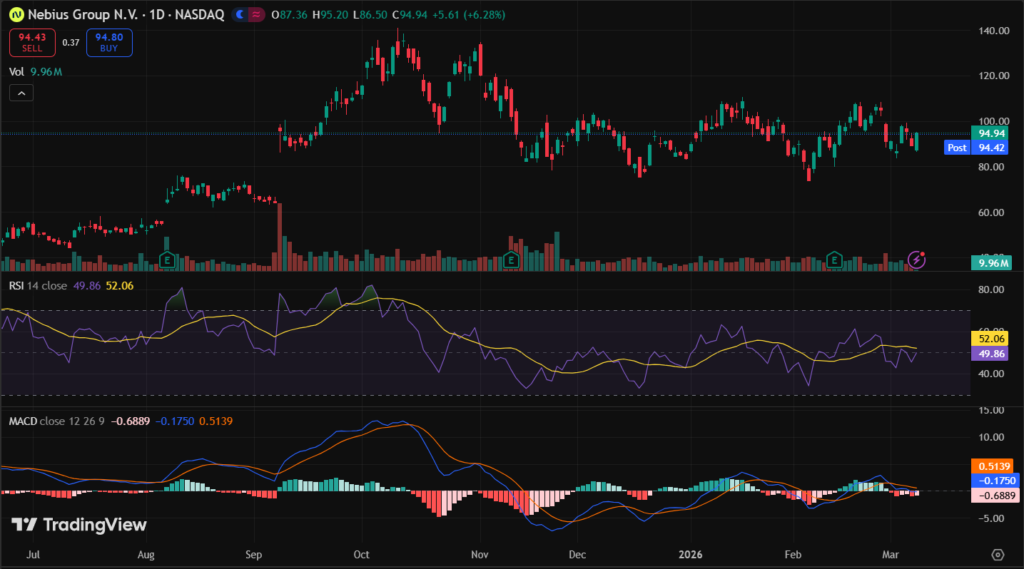Click the purple lightning upcoming-event icon
Screen dimensions: 1024x569
point(917,260)
